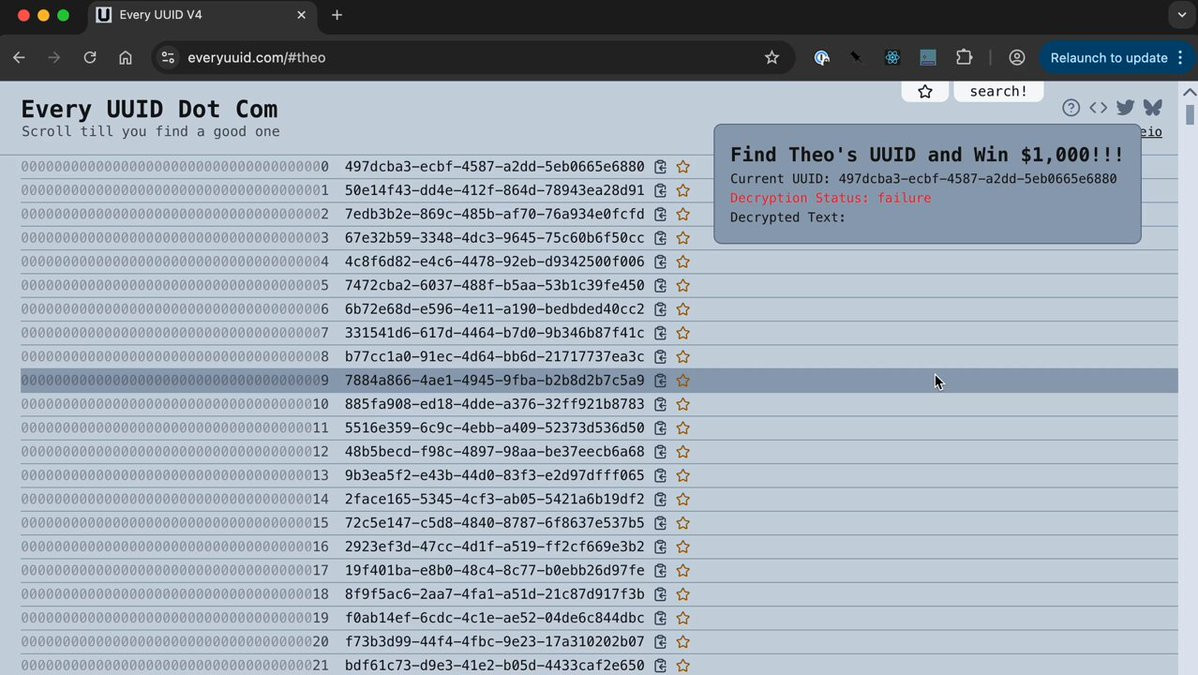This screenshot has height=675, width=1198.
Task: Copy UUID starting with 9b3ea5f2
Action: click(660, 475)
